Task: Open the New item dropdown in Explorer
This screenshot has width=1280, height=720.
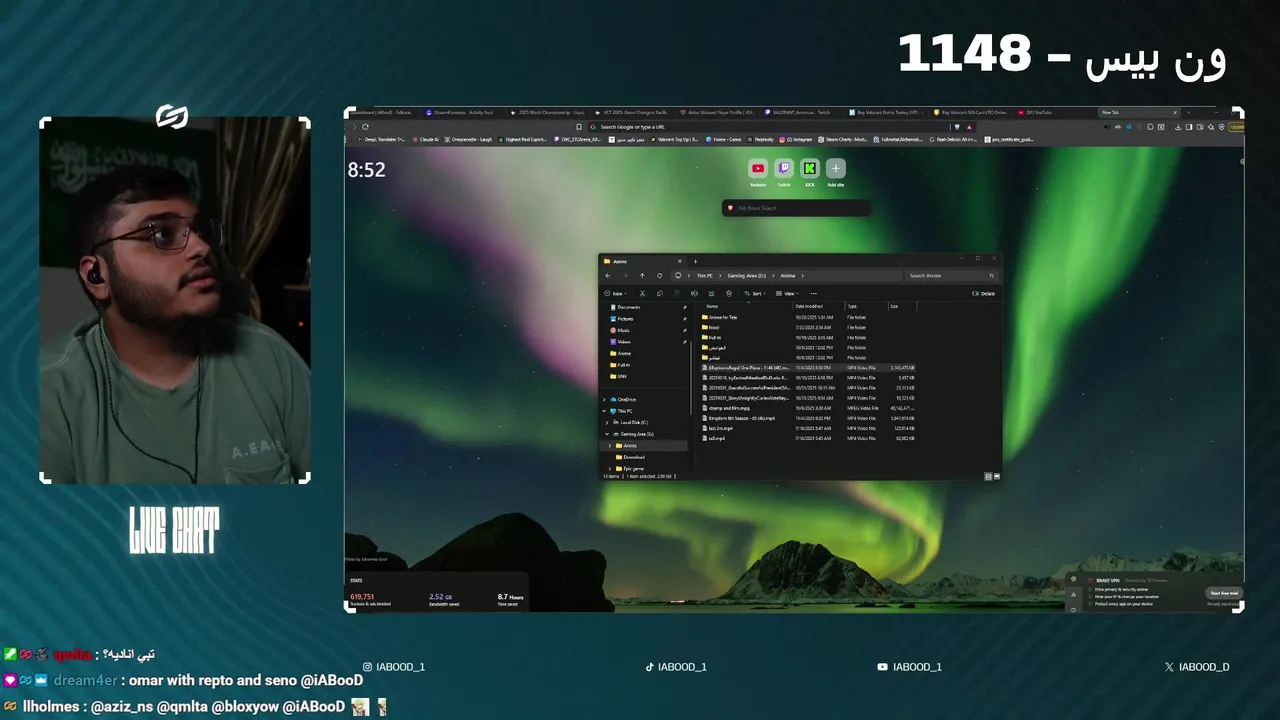Action: 616,293
